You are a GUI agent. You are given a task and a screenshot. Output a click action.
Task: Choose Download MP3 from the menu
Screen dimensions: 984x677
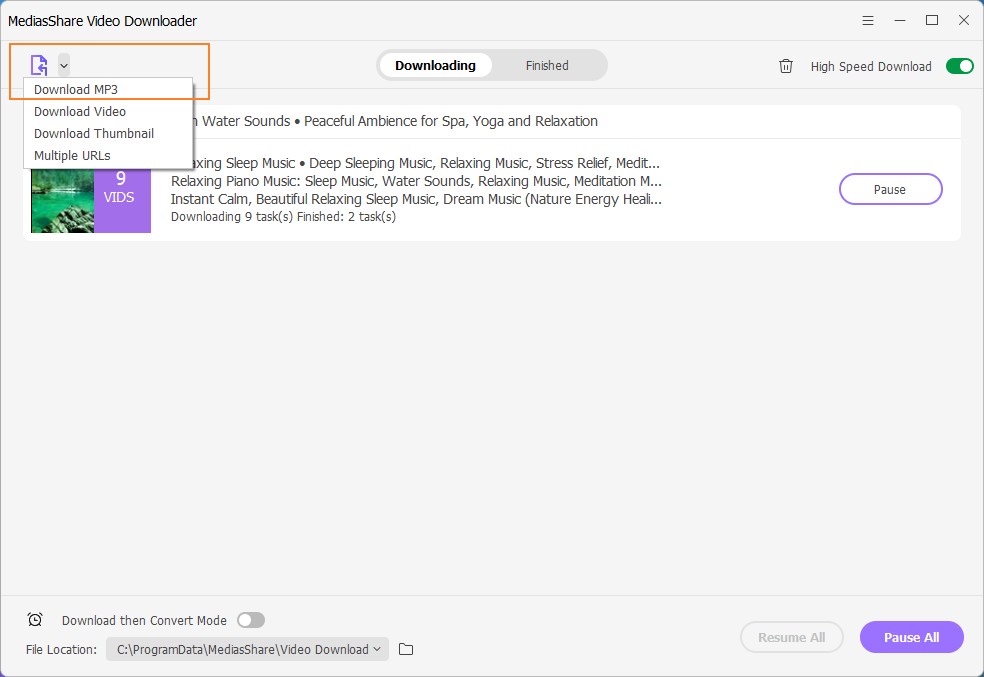pos(76,90)
